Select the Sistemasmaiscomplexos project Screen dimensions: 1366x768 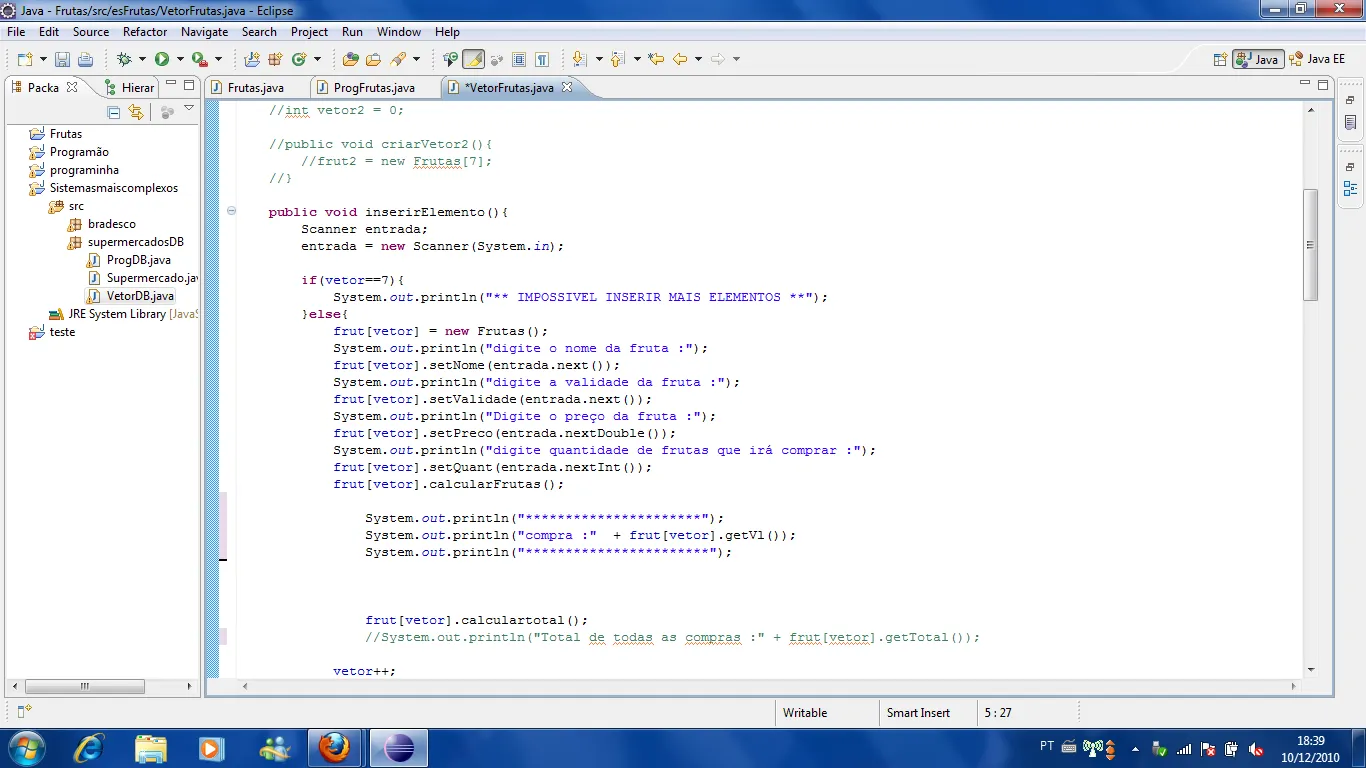(114, 188)
